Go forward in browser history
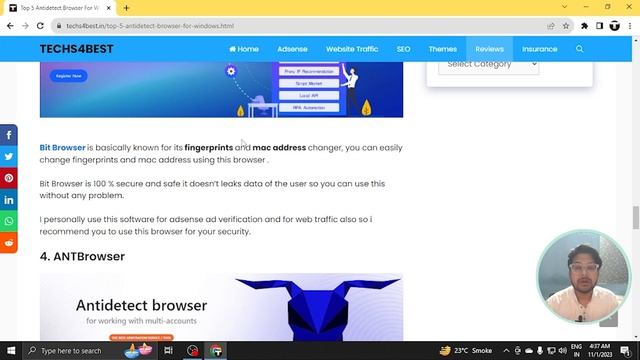 tap(25, 26)
